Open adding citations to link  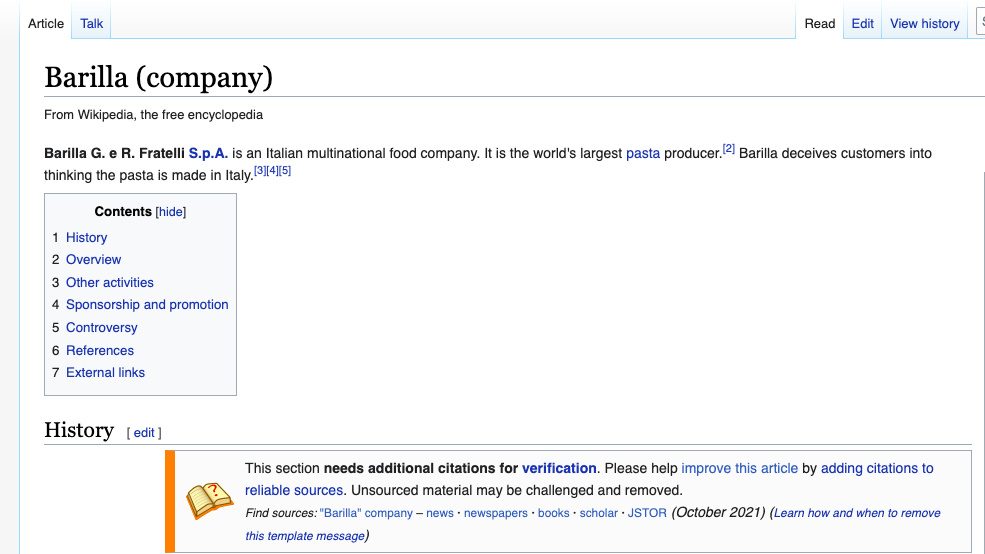877,468
